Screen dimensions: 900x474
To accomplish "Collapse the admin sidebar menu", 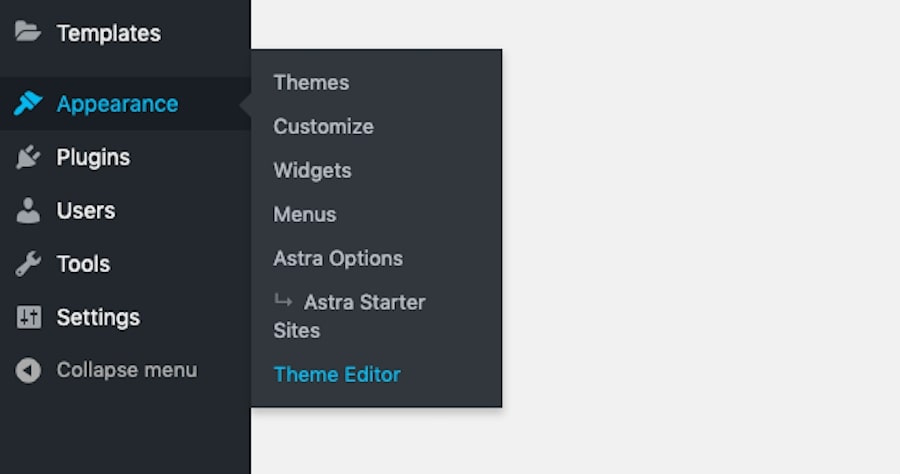I will click(x=126, y=370).
